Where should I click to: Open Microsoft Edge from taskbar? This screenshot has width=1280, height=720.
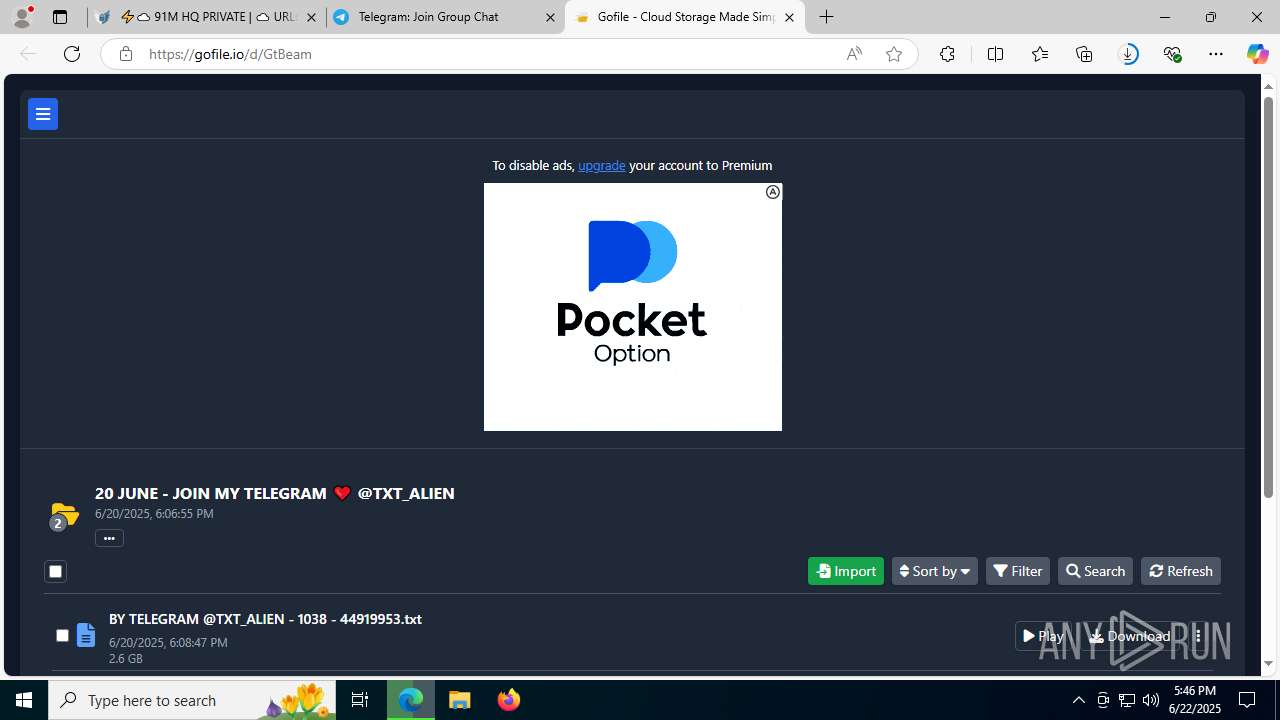click(x=411, y=700)
